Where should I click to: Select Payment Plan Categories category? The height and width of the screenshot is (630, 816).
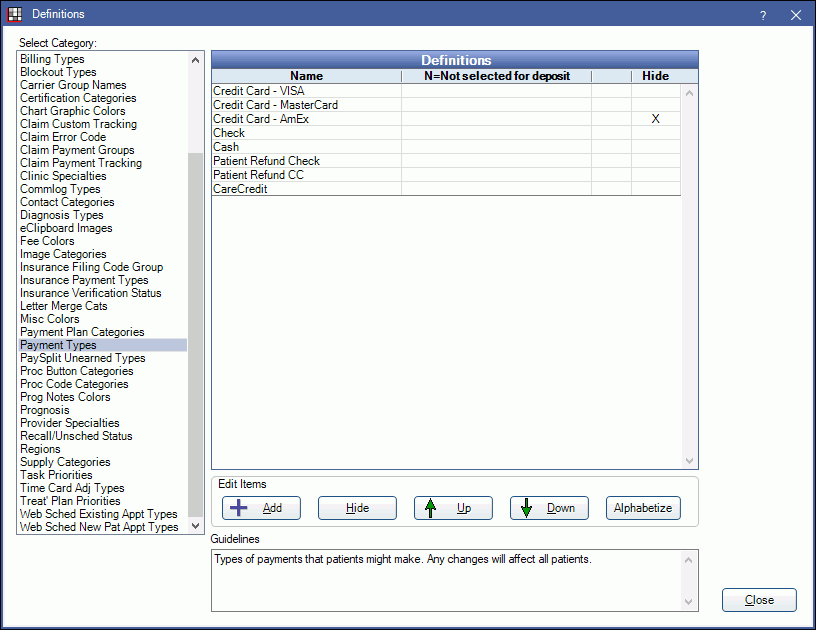(x=103, y=332)
